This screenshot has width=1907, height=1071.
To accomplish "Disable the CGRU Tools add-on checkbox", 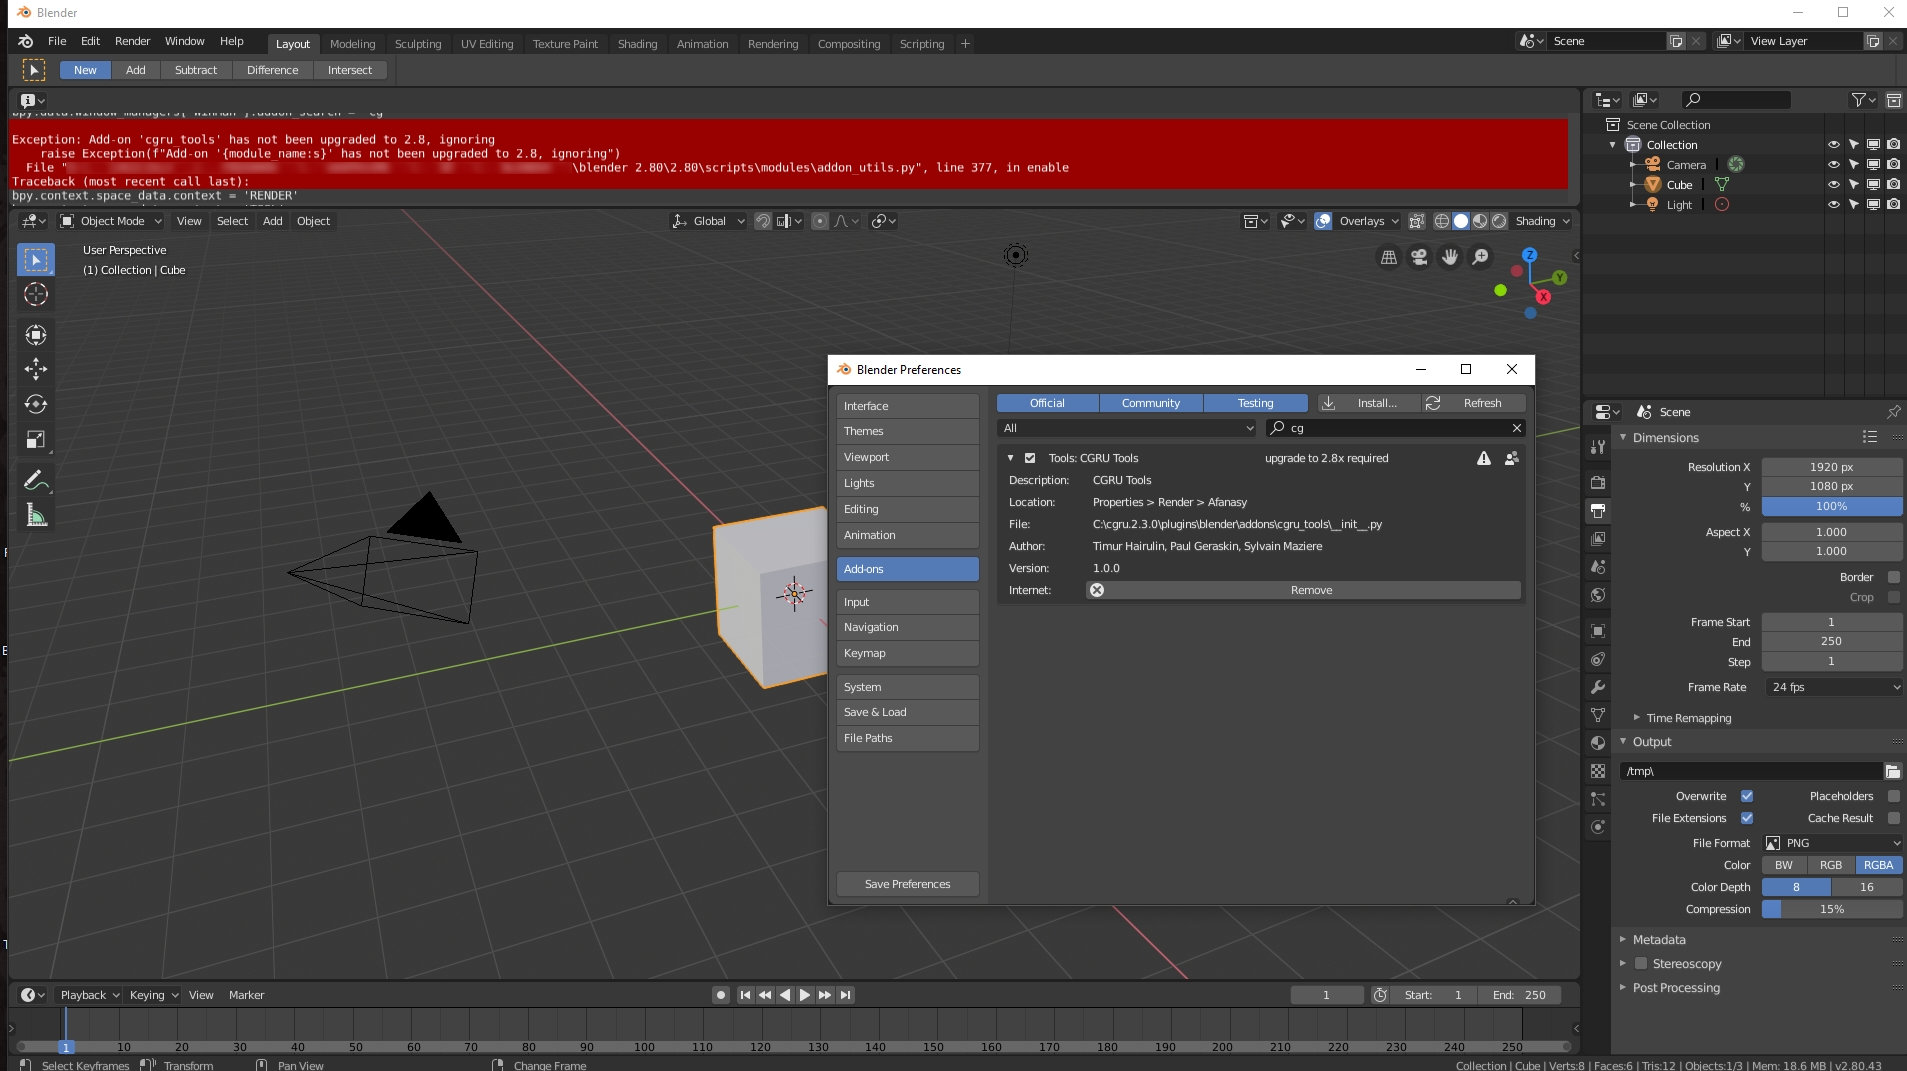I will (x=1030, y=458).
